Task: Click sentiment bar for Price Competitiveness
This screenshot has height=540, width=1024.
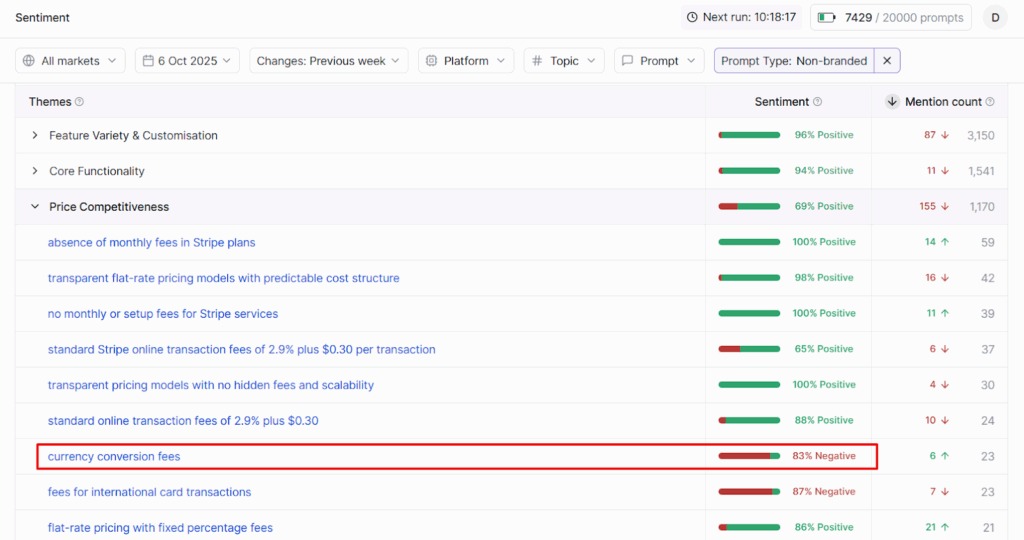Action: (x=749, y=207)
